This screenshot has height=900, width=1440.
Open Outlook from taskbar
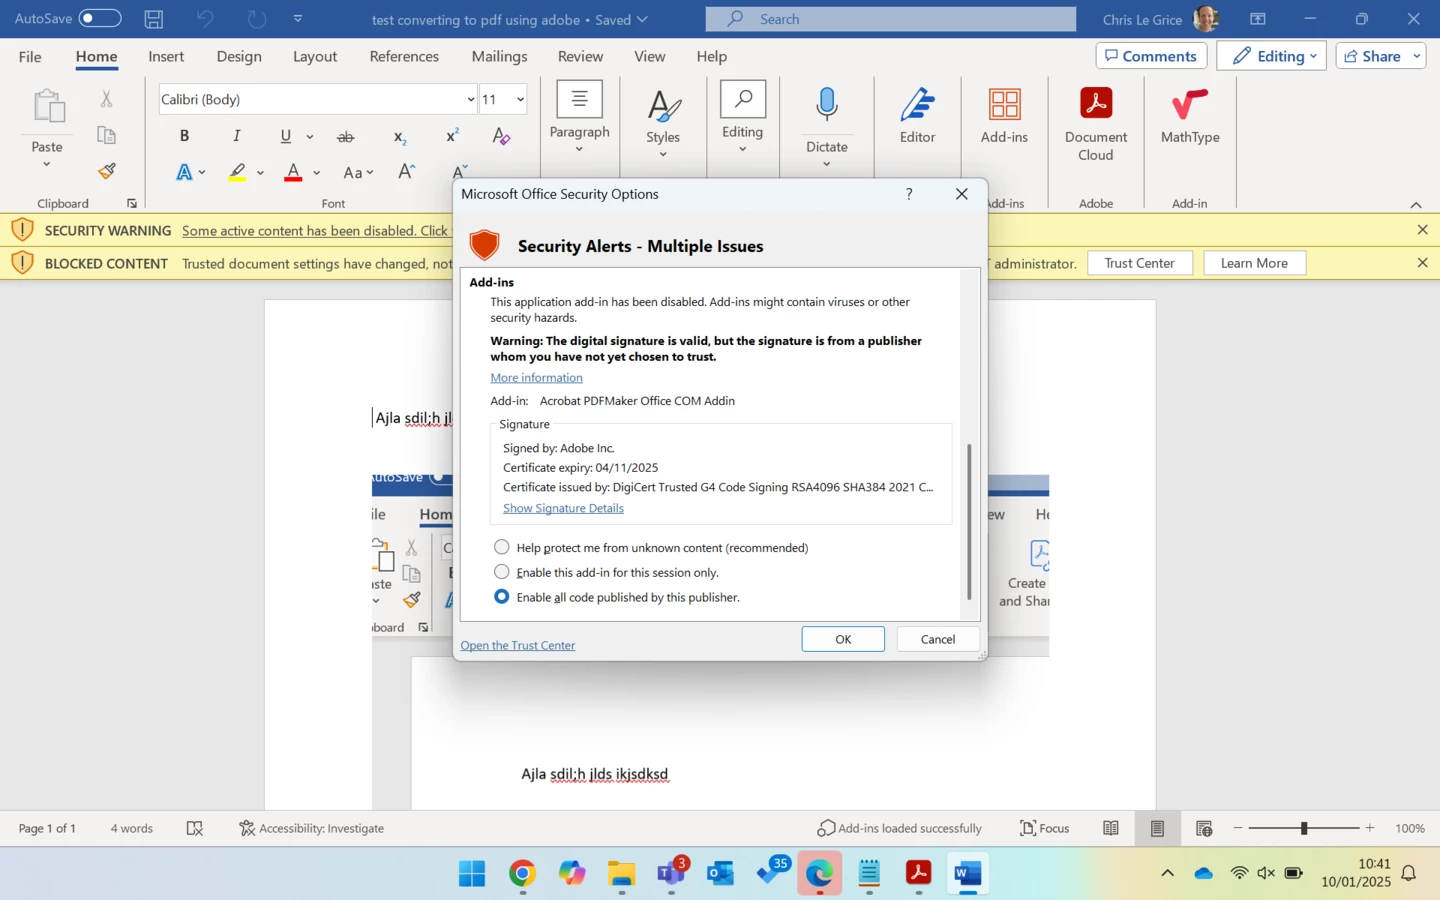(720, 874)
